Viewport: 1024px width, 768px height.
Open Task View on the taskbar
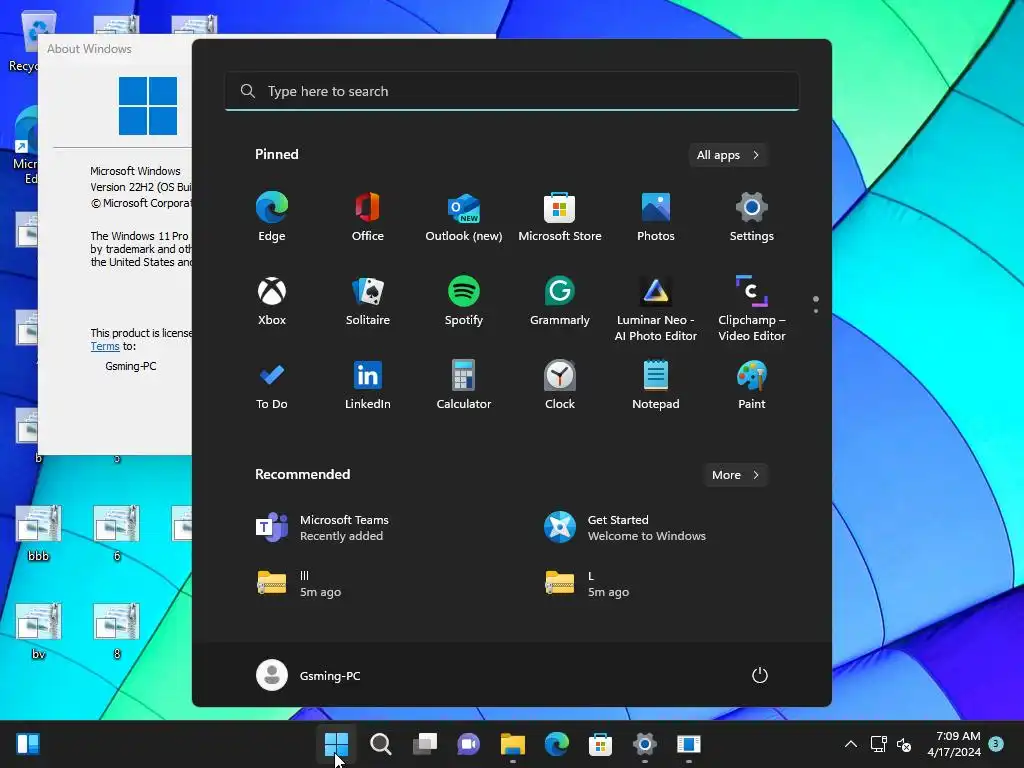[x=424, y=744]
